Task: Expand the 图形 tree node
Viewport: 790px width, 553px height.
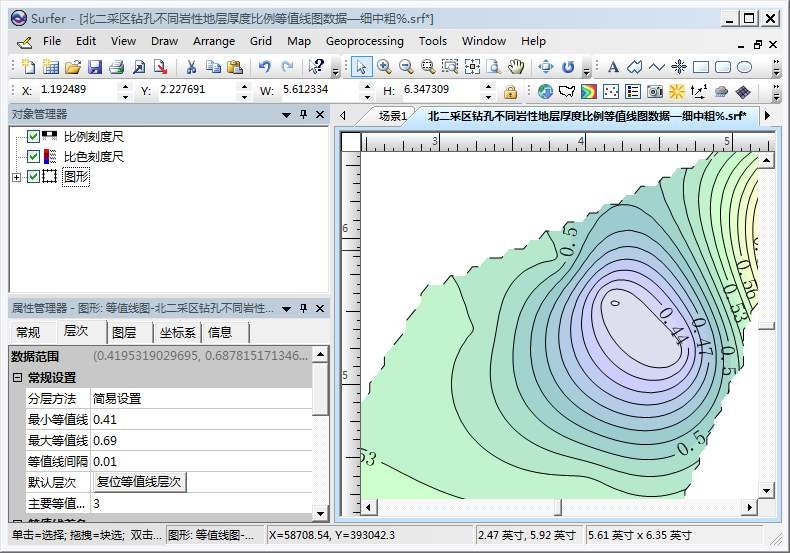Action: click(x=16, y=178)
